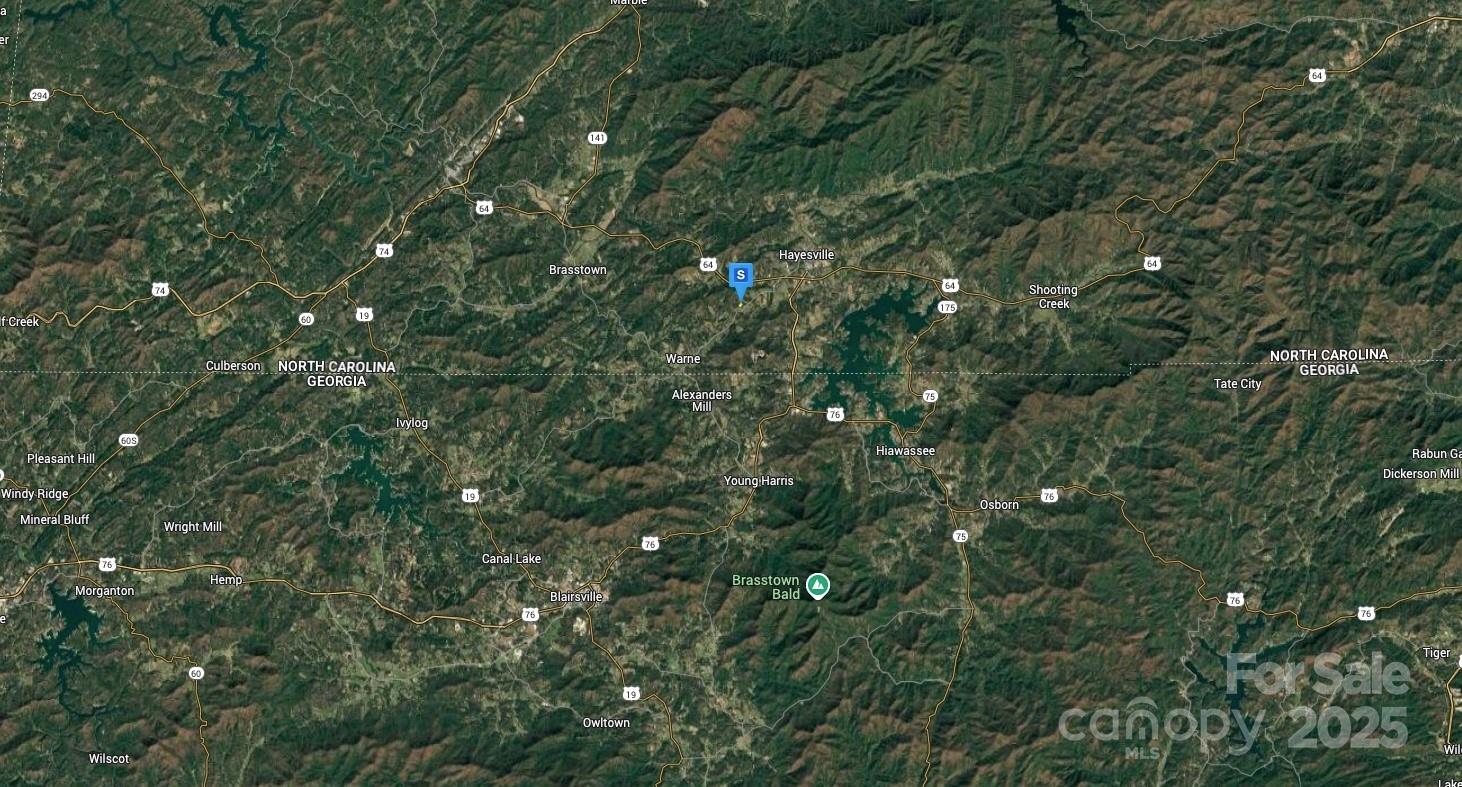Click the route 75 shield near Hiawassee

[930, 396]
